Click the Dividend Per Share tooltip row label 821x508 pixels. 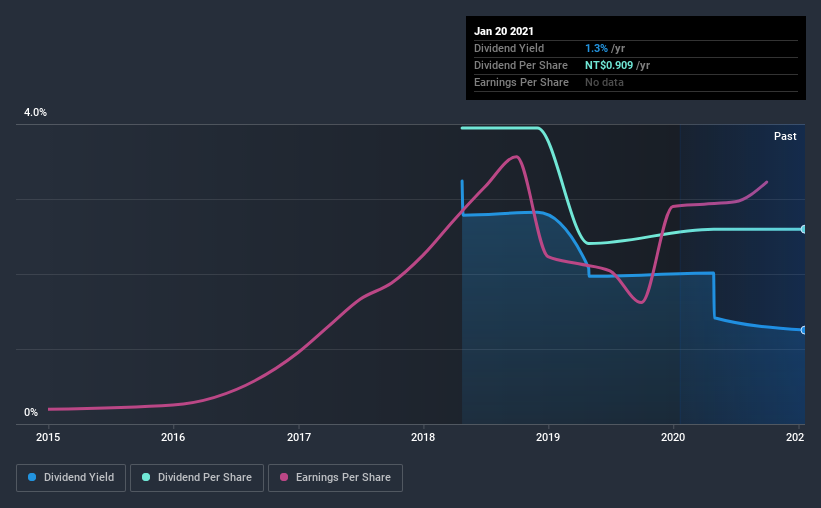coord(520,65)
